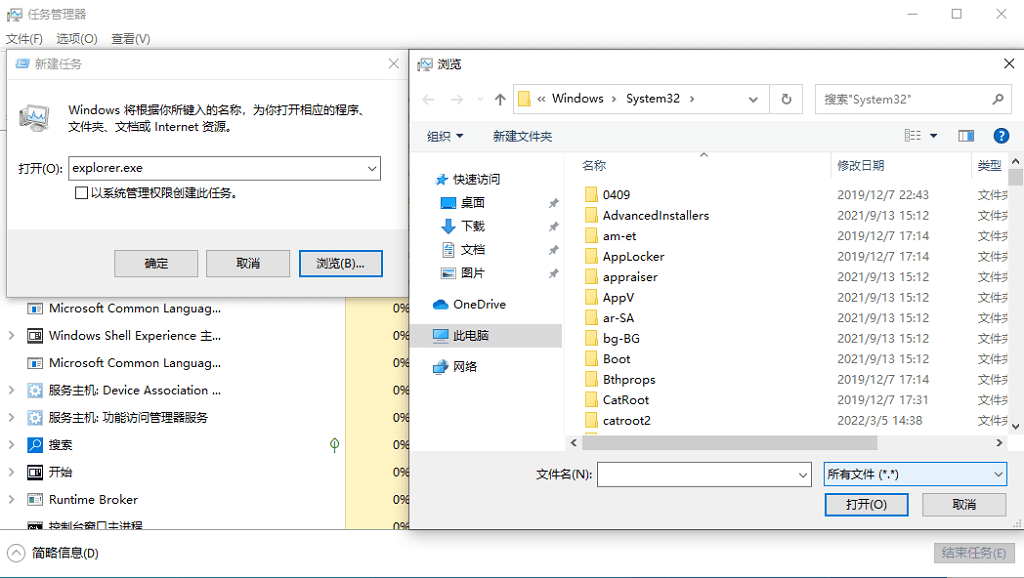Click the 0409 folder icon
The width and height of the screenshot is (1024, 578).
(x=591, y=195)
